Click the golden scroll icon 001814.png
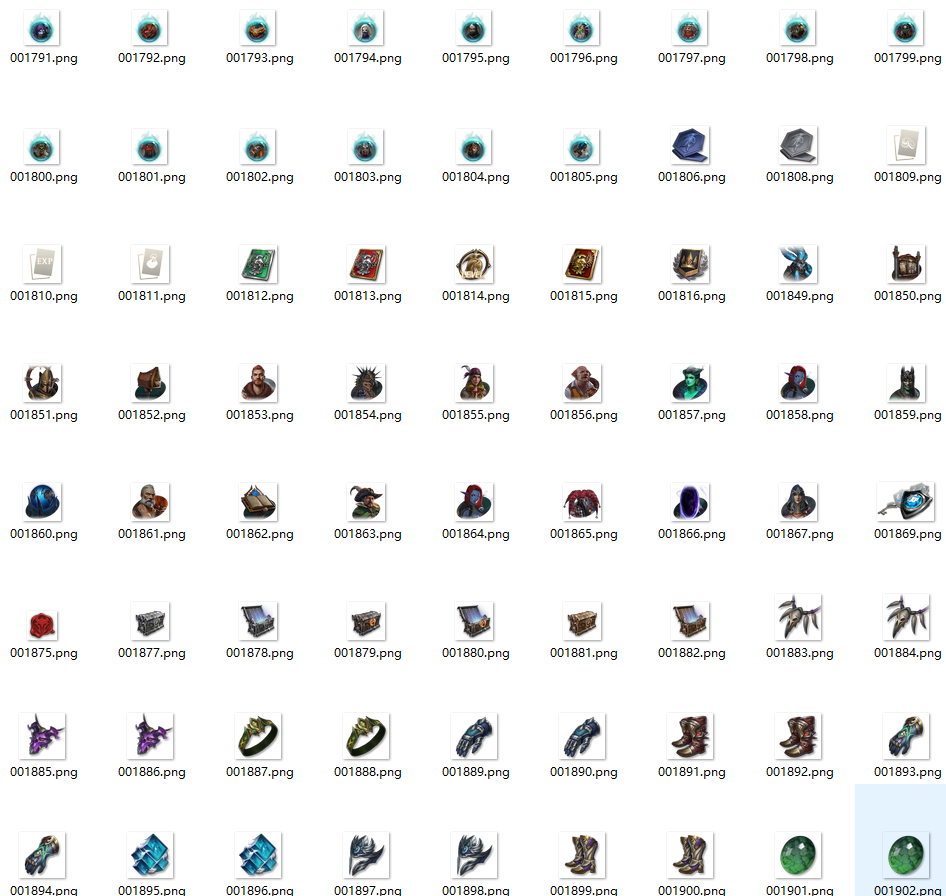Screen dimensions: 946x896 (x=473, y=264)
